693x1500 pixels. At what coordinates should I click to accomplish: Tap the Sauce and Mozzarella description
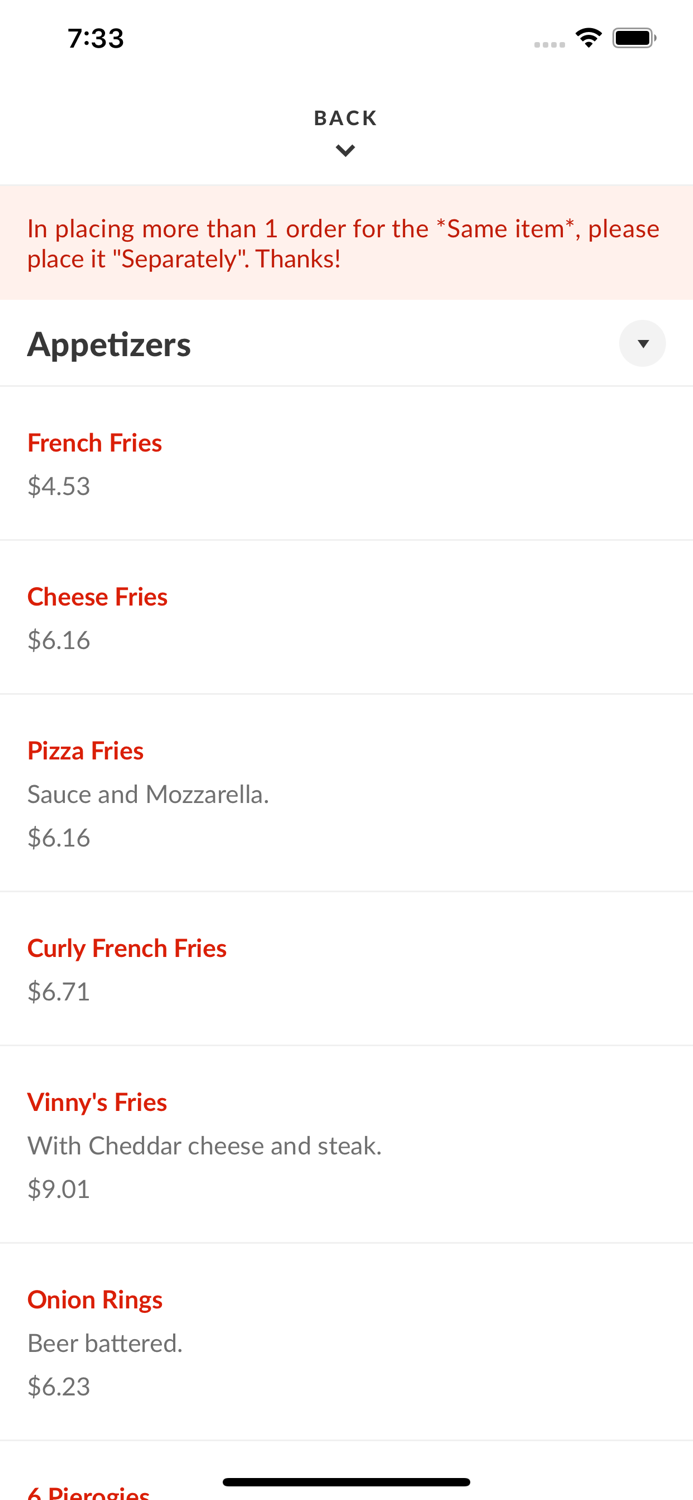148,794
